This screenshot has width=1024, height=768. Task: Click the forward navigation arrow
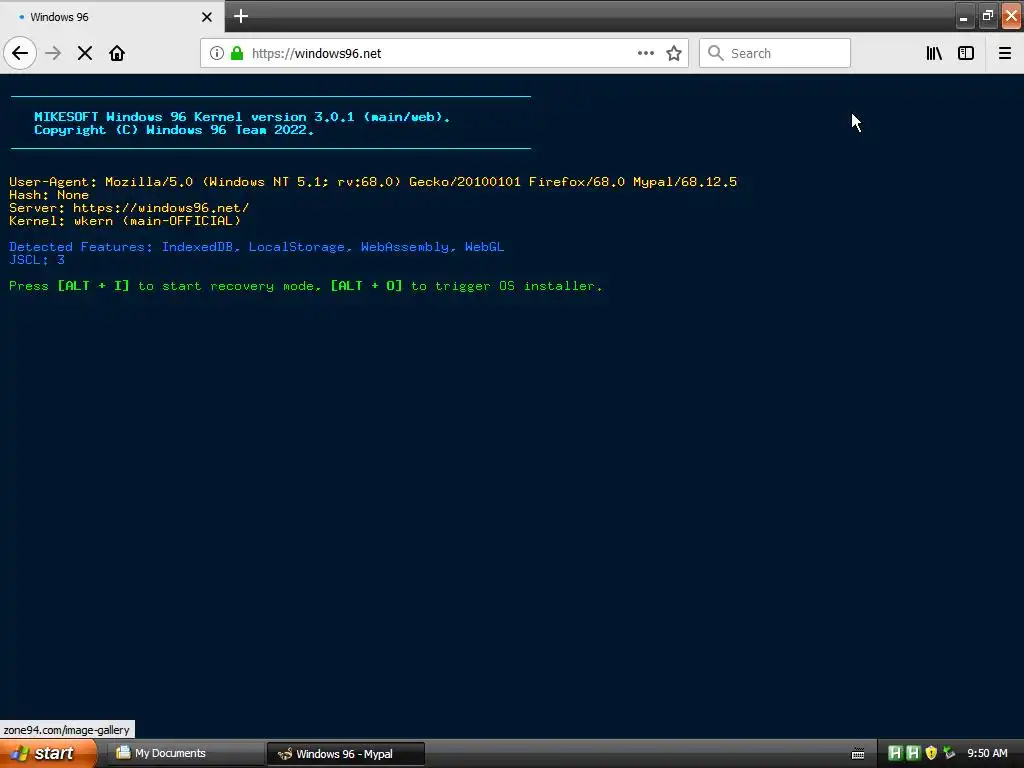tap(54, 53)
